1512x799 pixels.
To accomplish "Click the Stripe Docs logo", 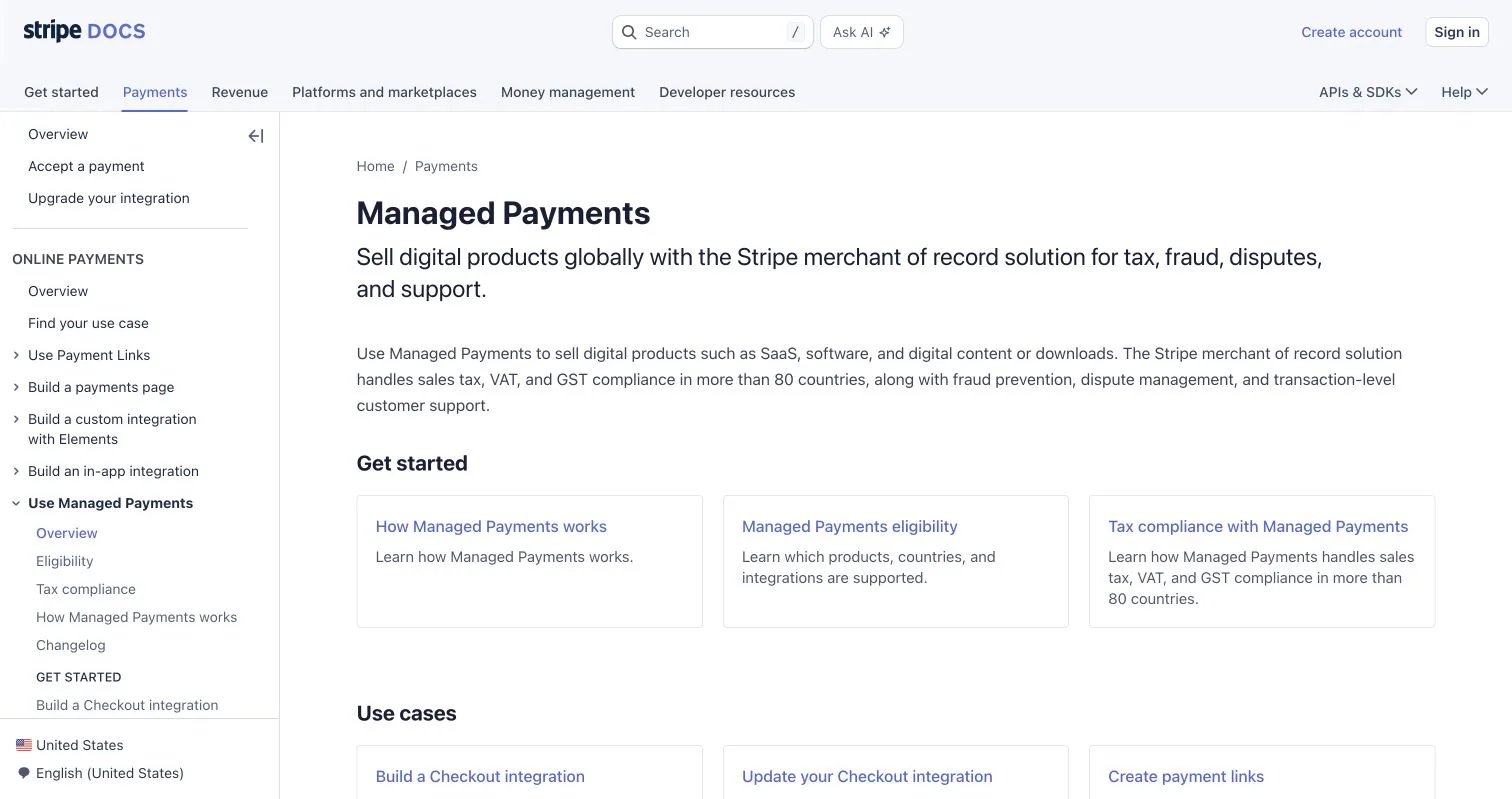I will click(84, 31).
